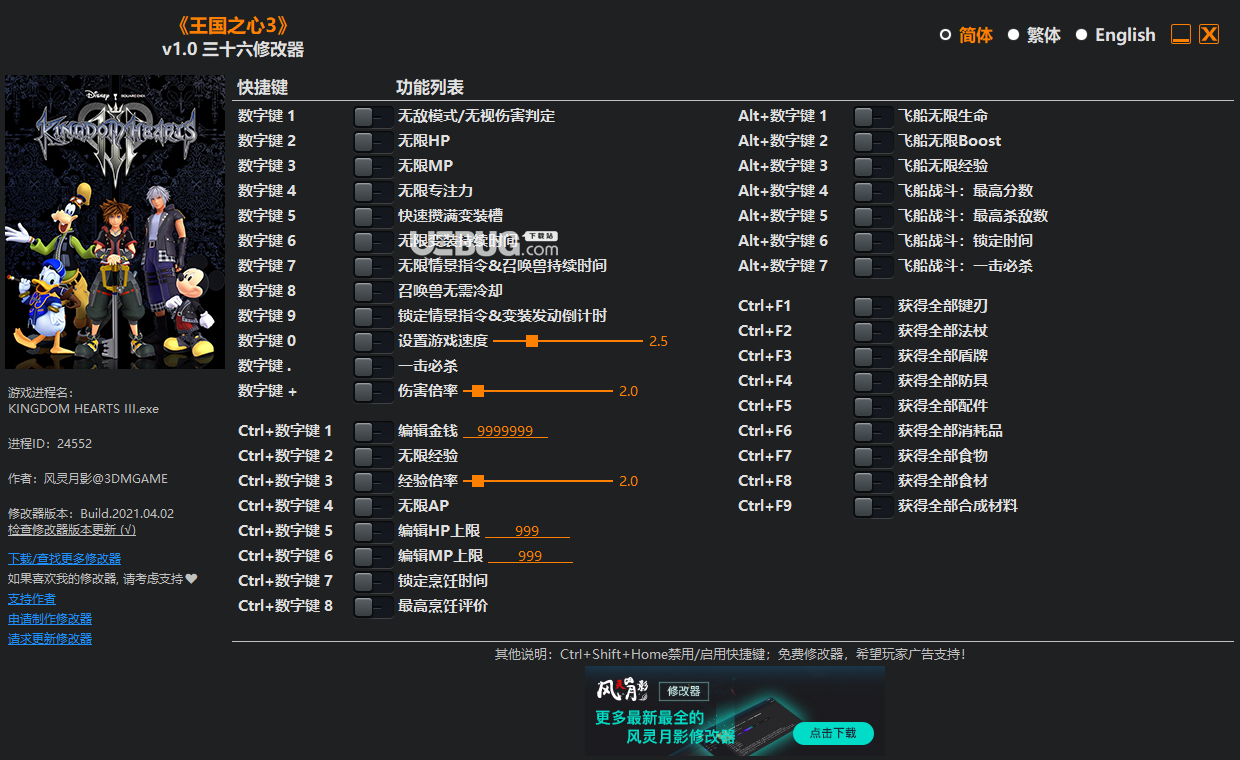1240x760 pixels.
Task: Toggle 飞船战斗：最高分数 switch
Action: point(874,191)
